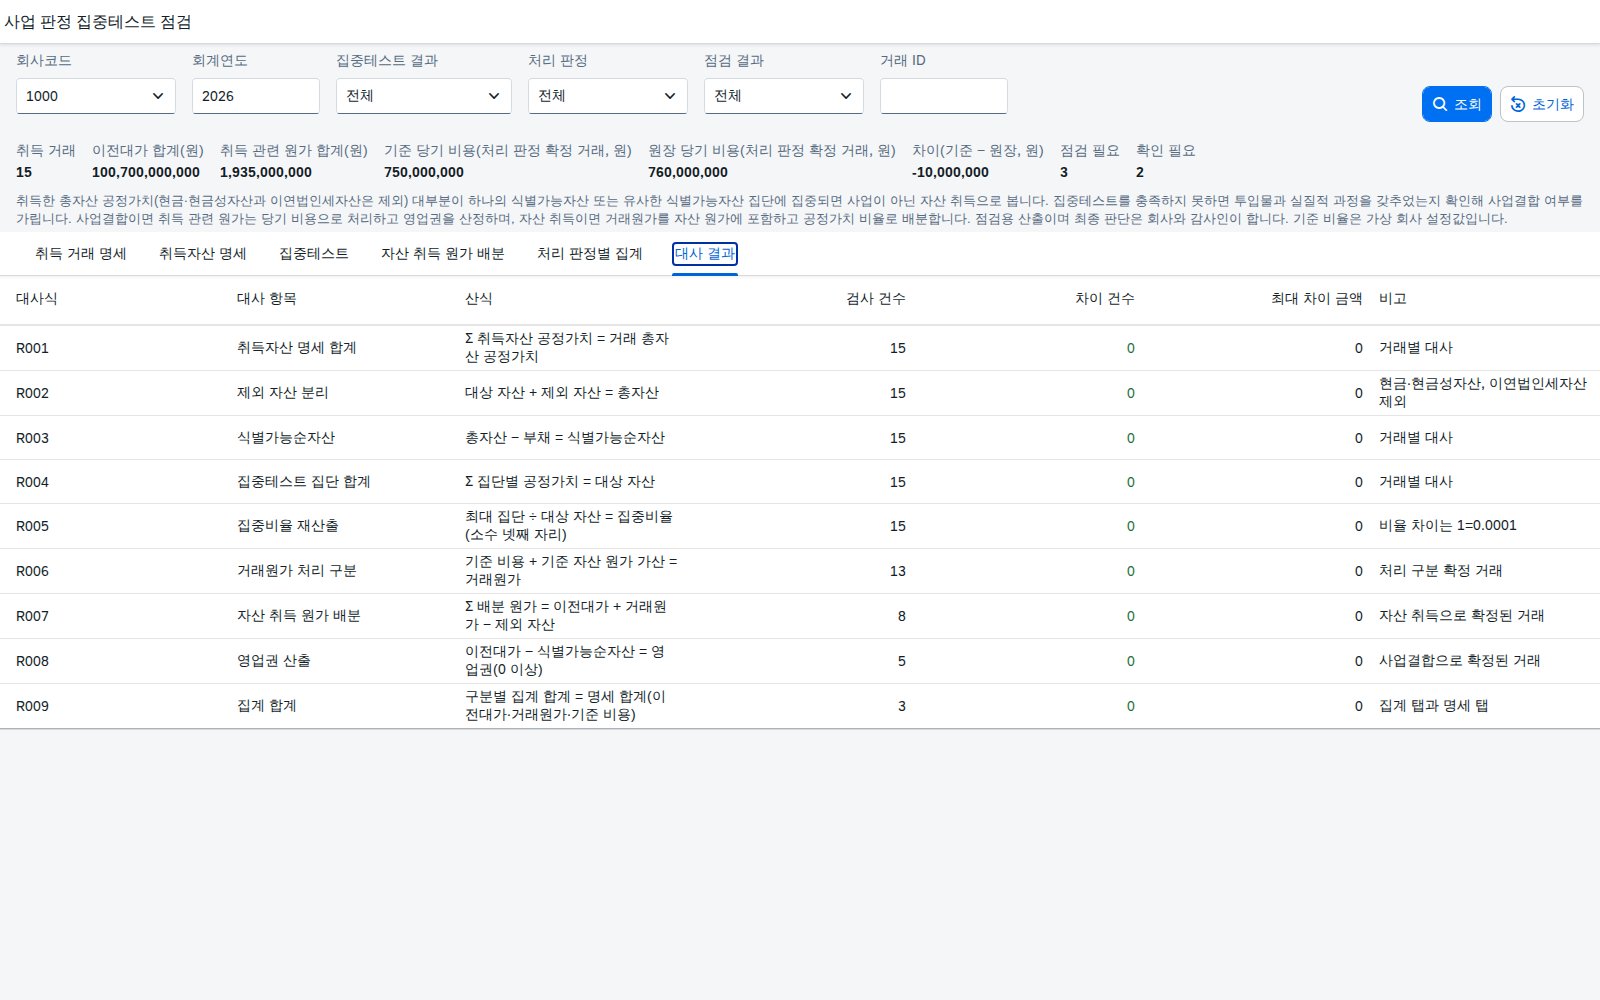The width and height of the screenshot is (1600, 1000).
Task: Open the 점검 결과 dropdown
Action: pyautogui.click(x=784, y=96)
